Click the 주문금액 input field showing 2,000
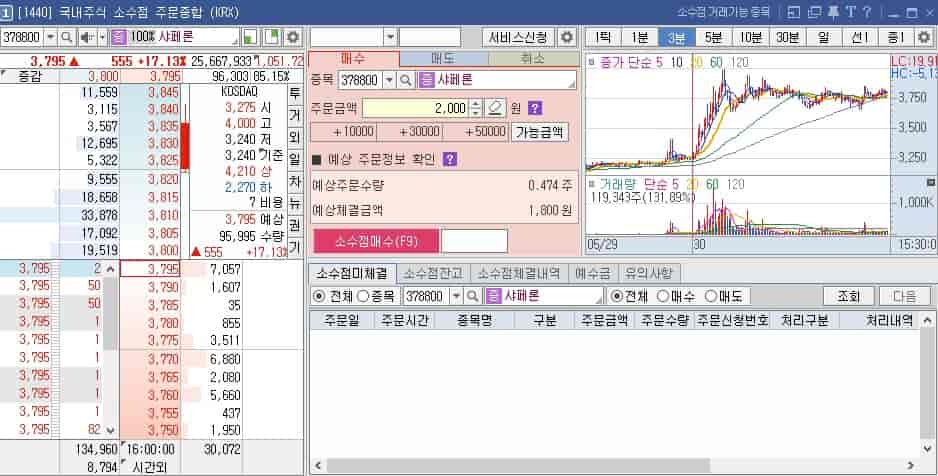The width and height of the screenshot is (938, 476). (415, 108)
